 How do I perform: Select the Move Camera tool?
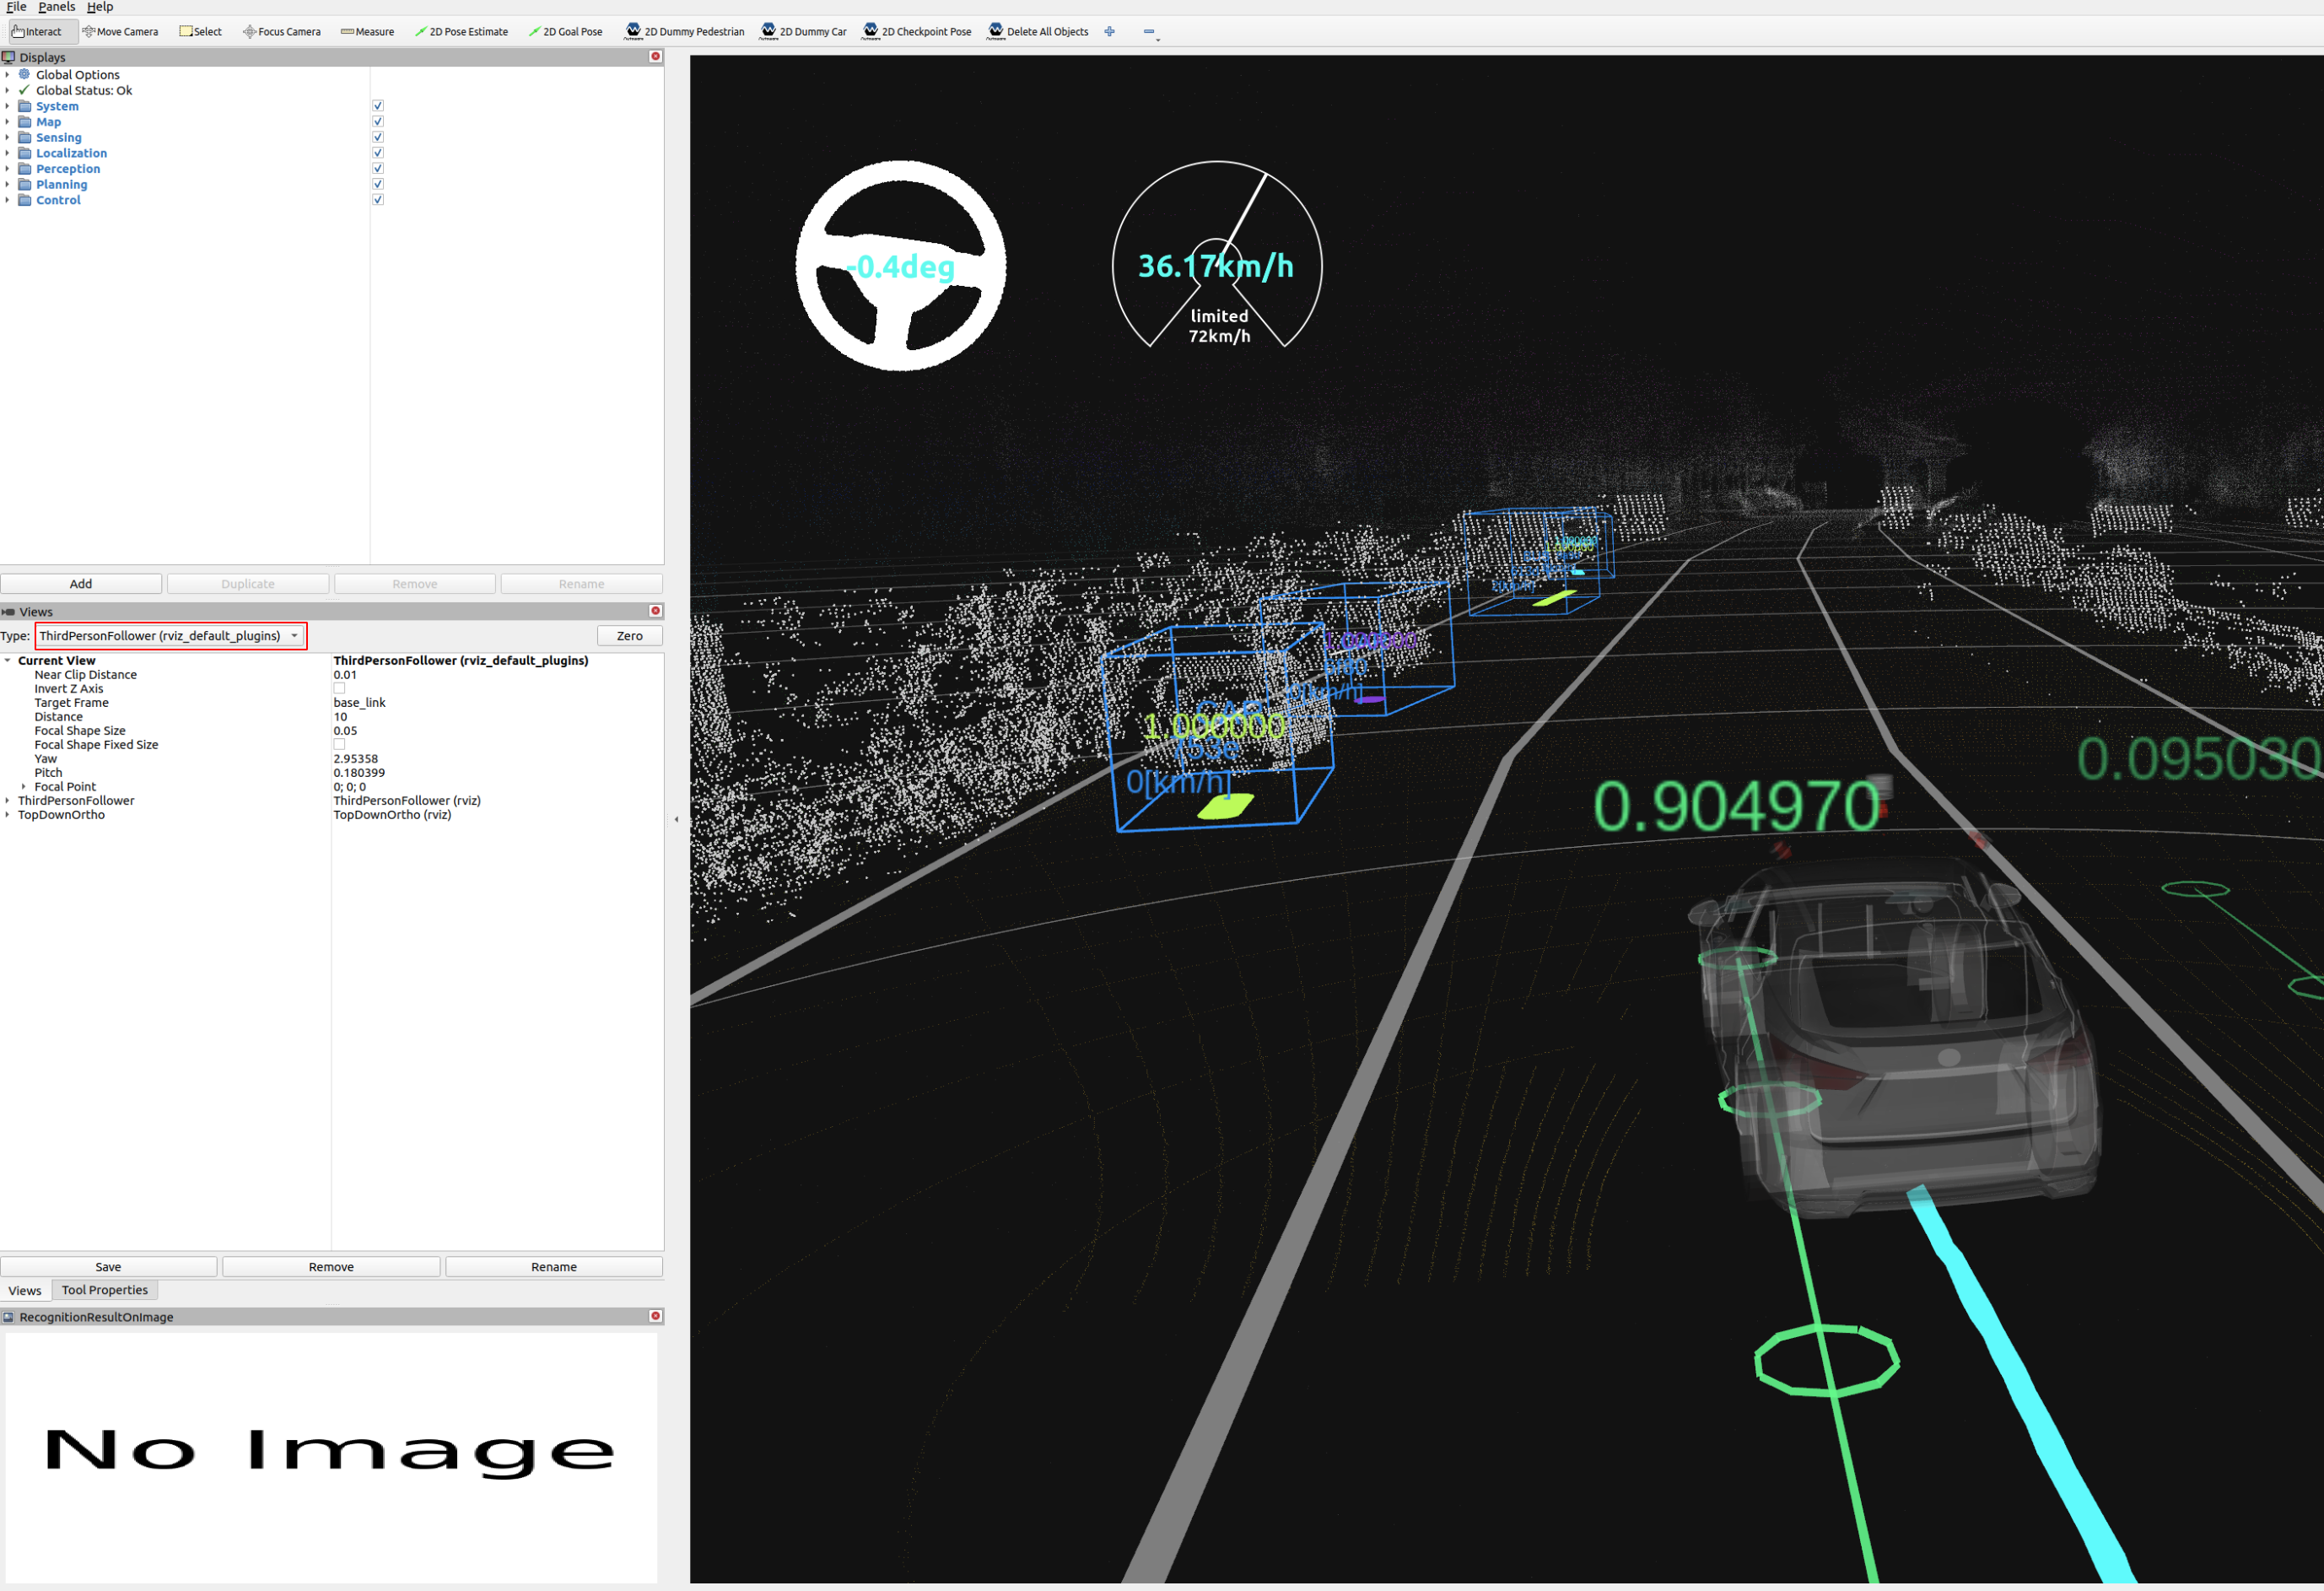tap(120, 31)
